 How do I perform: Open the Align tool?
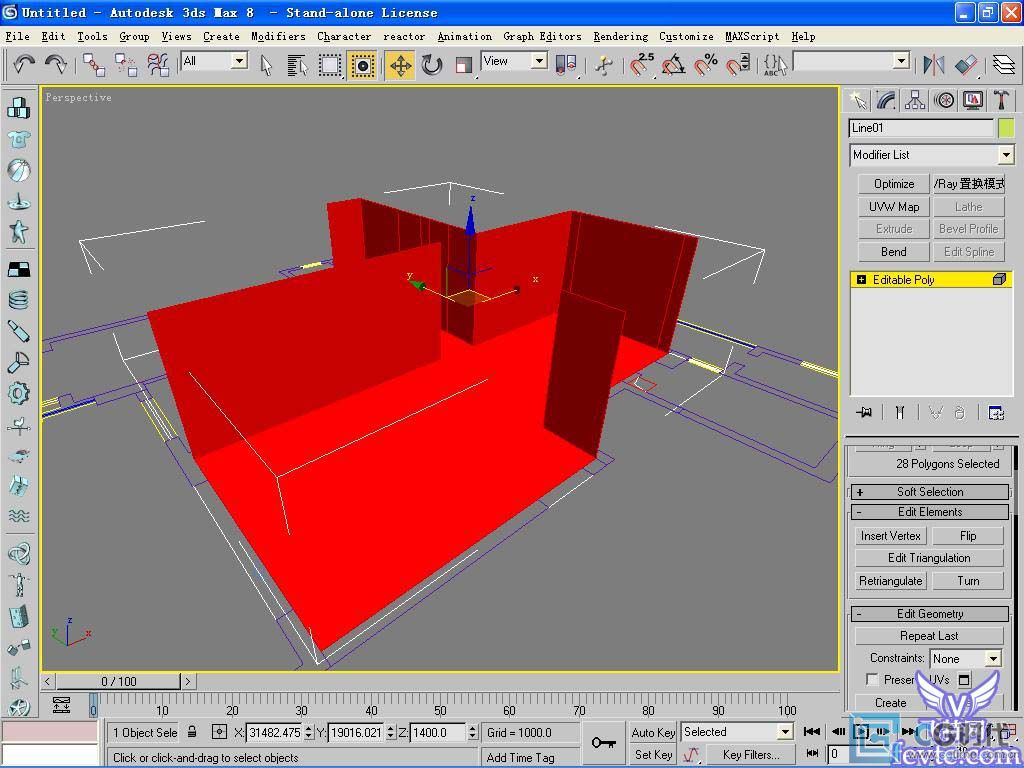(x=966, y=65)
